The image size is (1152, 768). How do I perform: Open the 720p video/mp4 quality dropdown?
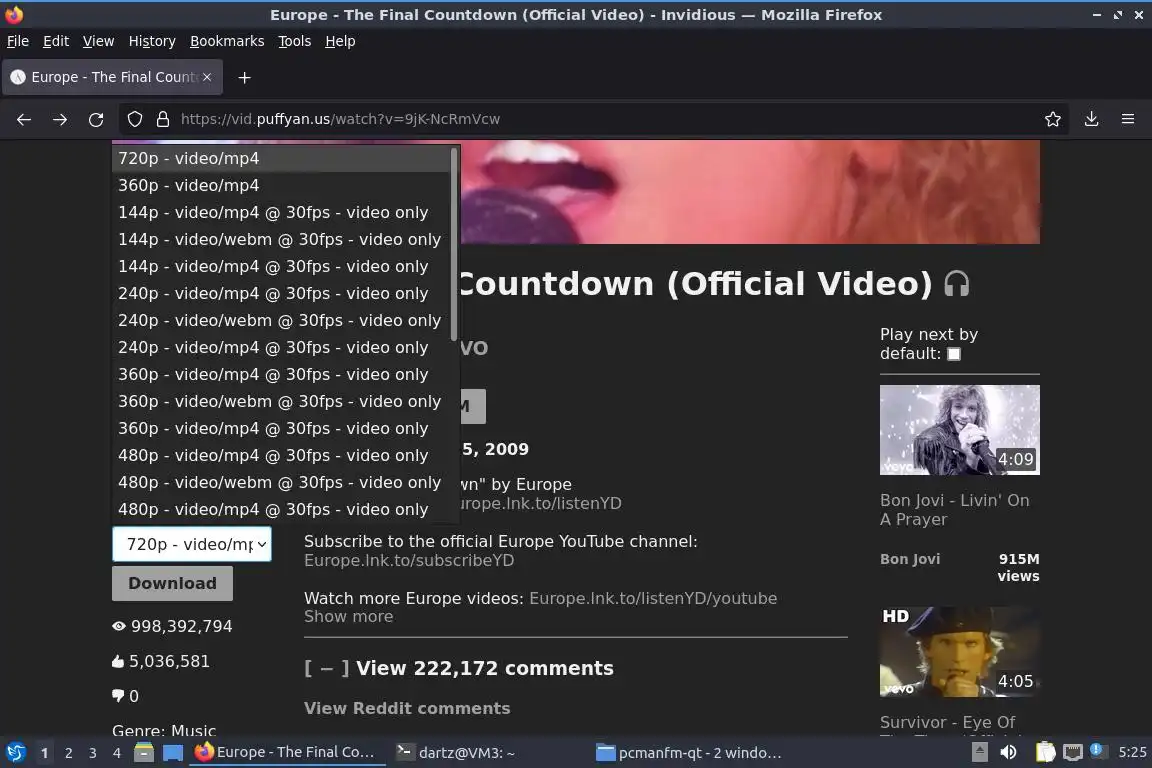[192, 545]
